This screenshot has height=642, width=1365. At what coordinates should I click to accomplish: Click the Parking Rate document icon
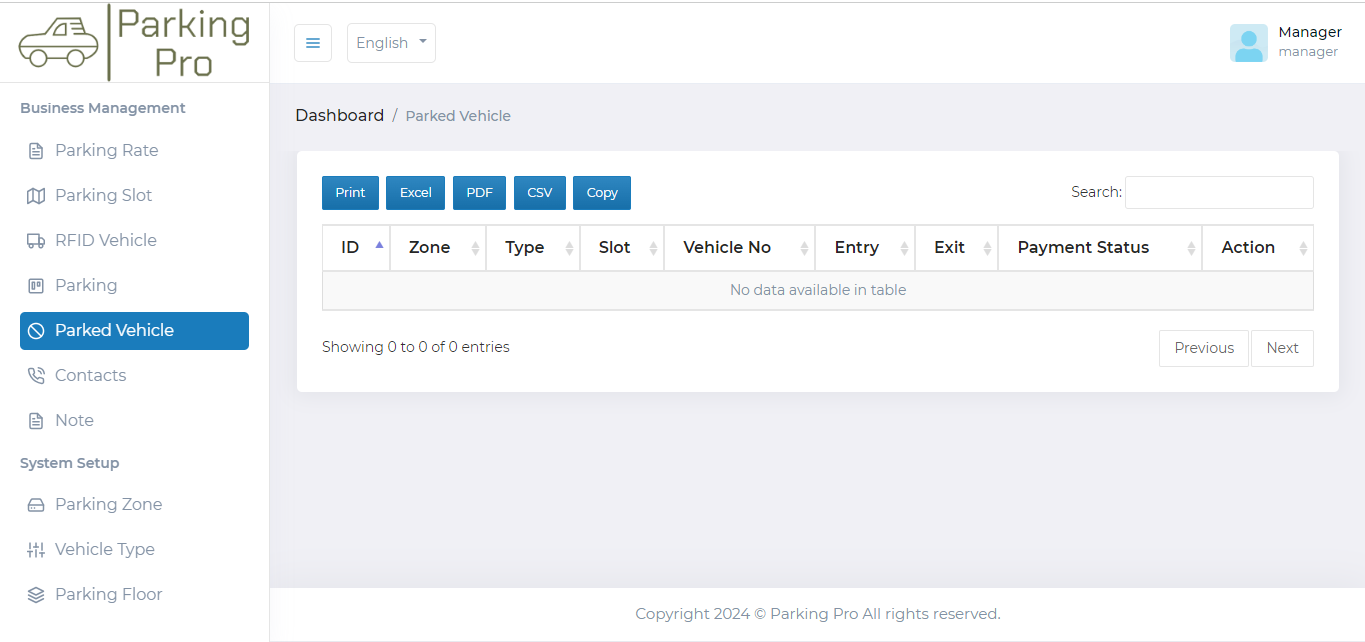pos(36,151)
